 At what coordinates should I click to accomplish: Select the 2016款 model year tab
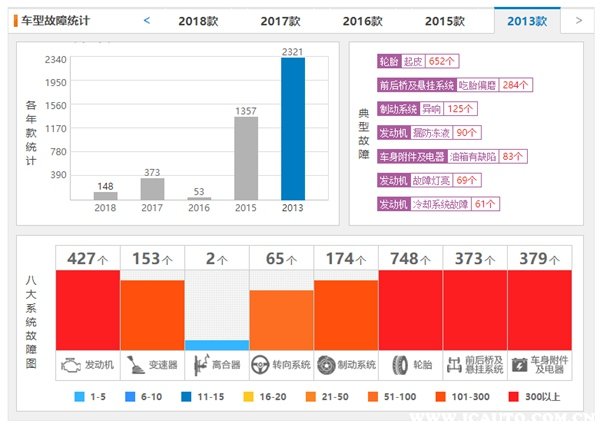(x=362, y=21)
